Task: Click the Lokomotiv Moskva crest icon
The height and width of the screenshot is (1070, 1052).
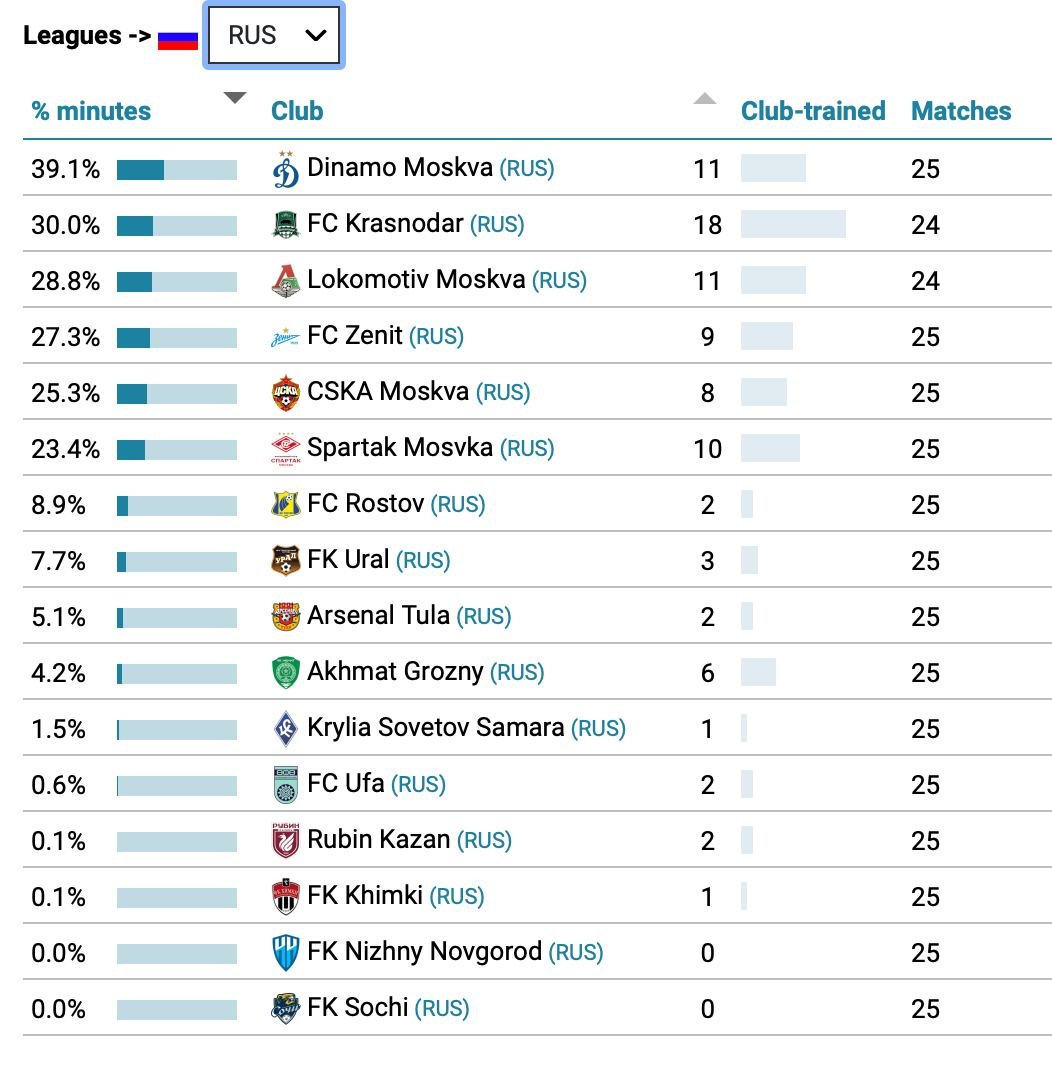Action: pyautogui.click(x=285, y=281)
